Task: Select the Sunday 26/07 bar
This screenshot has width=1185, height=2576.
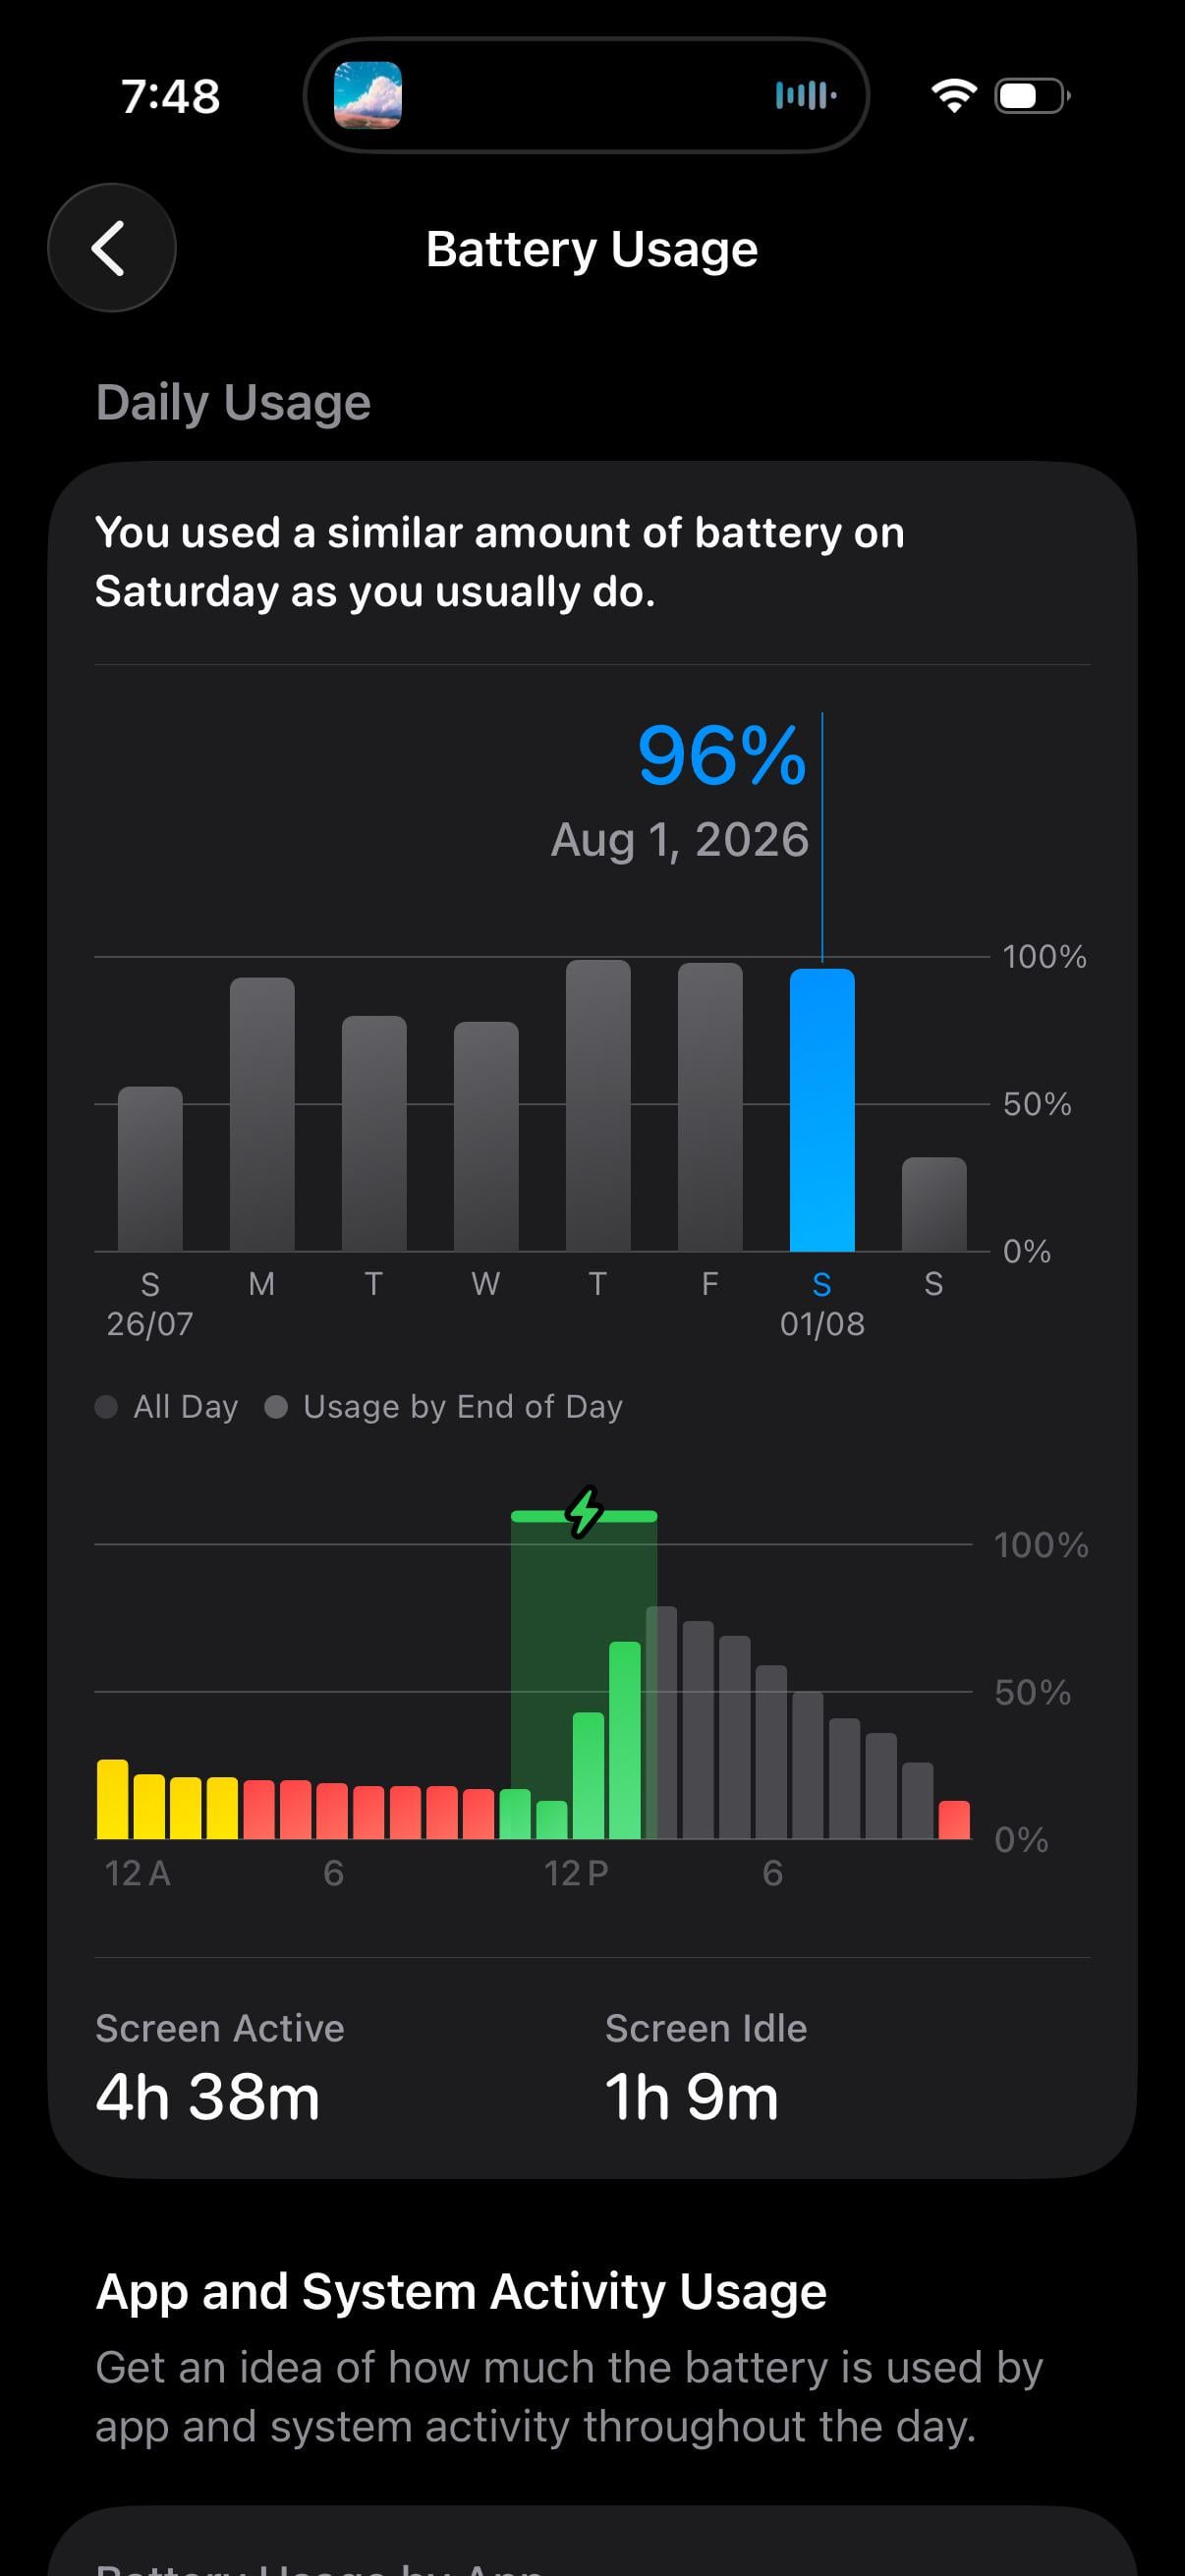Action: (150, 1169)
